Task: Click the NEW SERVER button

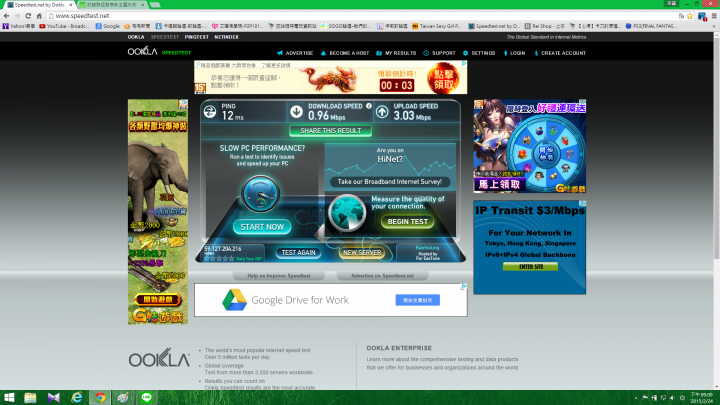Action: 362,253
